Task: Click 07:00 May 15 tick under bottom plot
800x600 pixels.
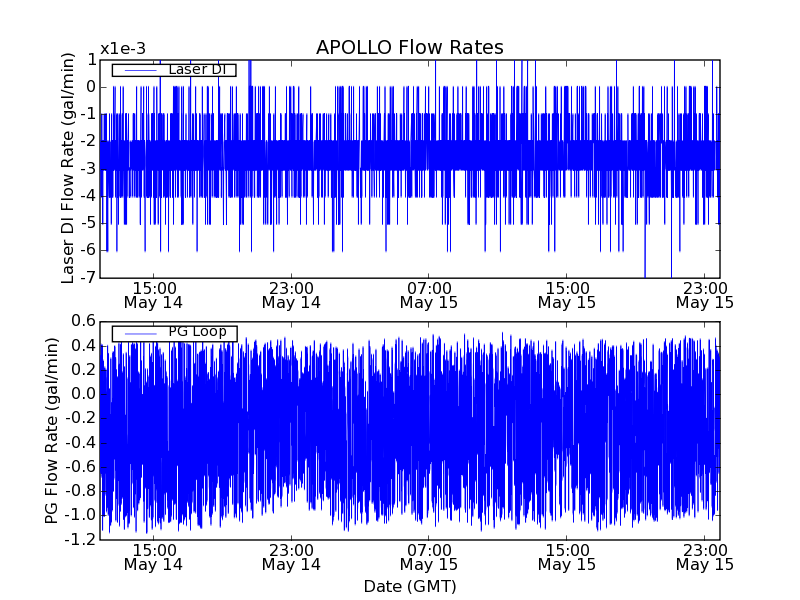Action: pyautogui.click(x=429, y=556)
